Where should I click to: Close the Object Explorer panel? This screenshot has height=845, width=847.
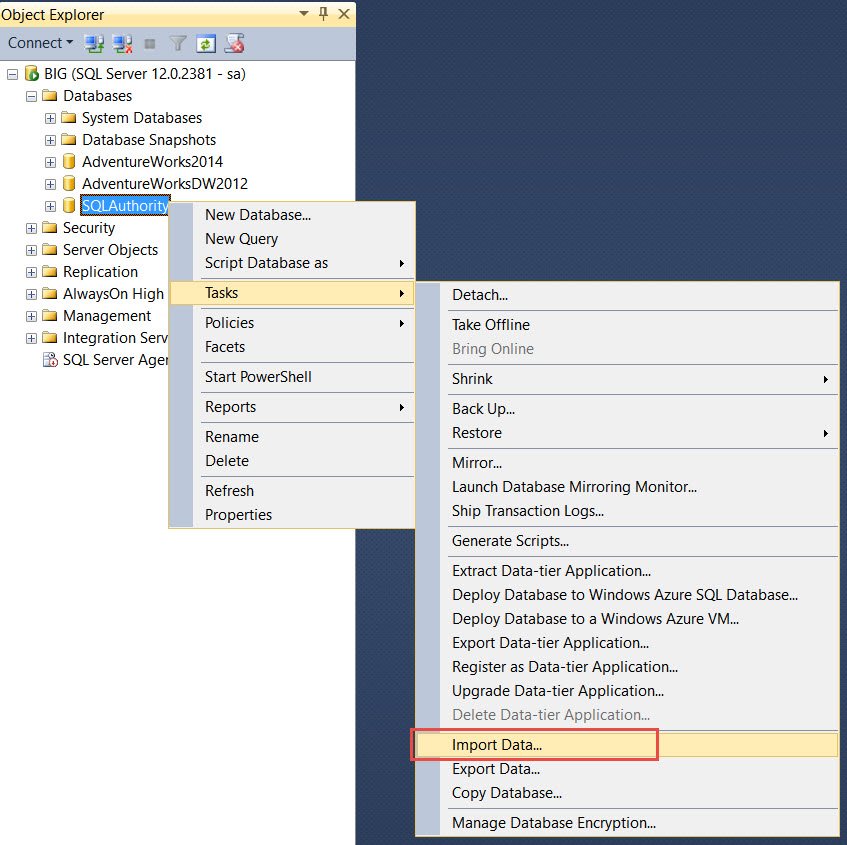coord(344,14)
